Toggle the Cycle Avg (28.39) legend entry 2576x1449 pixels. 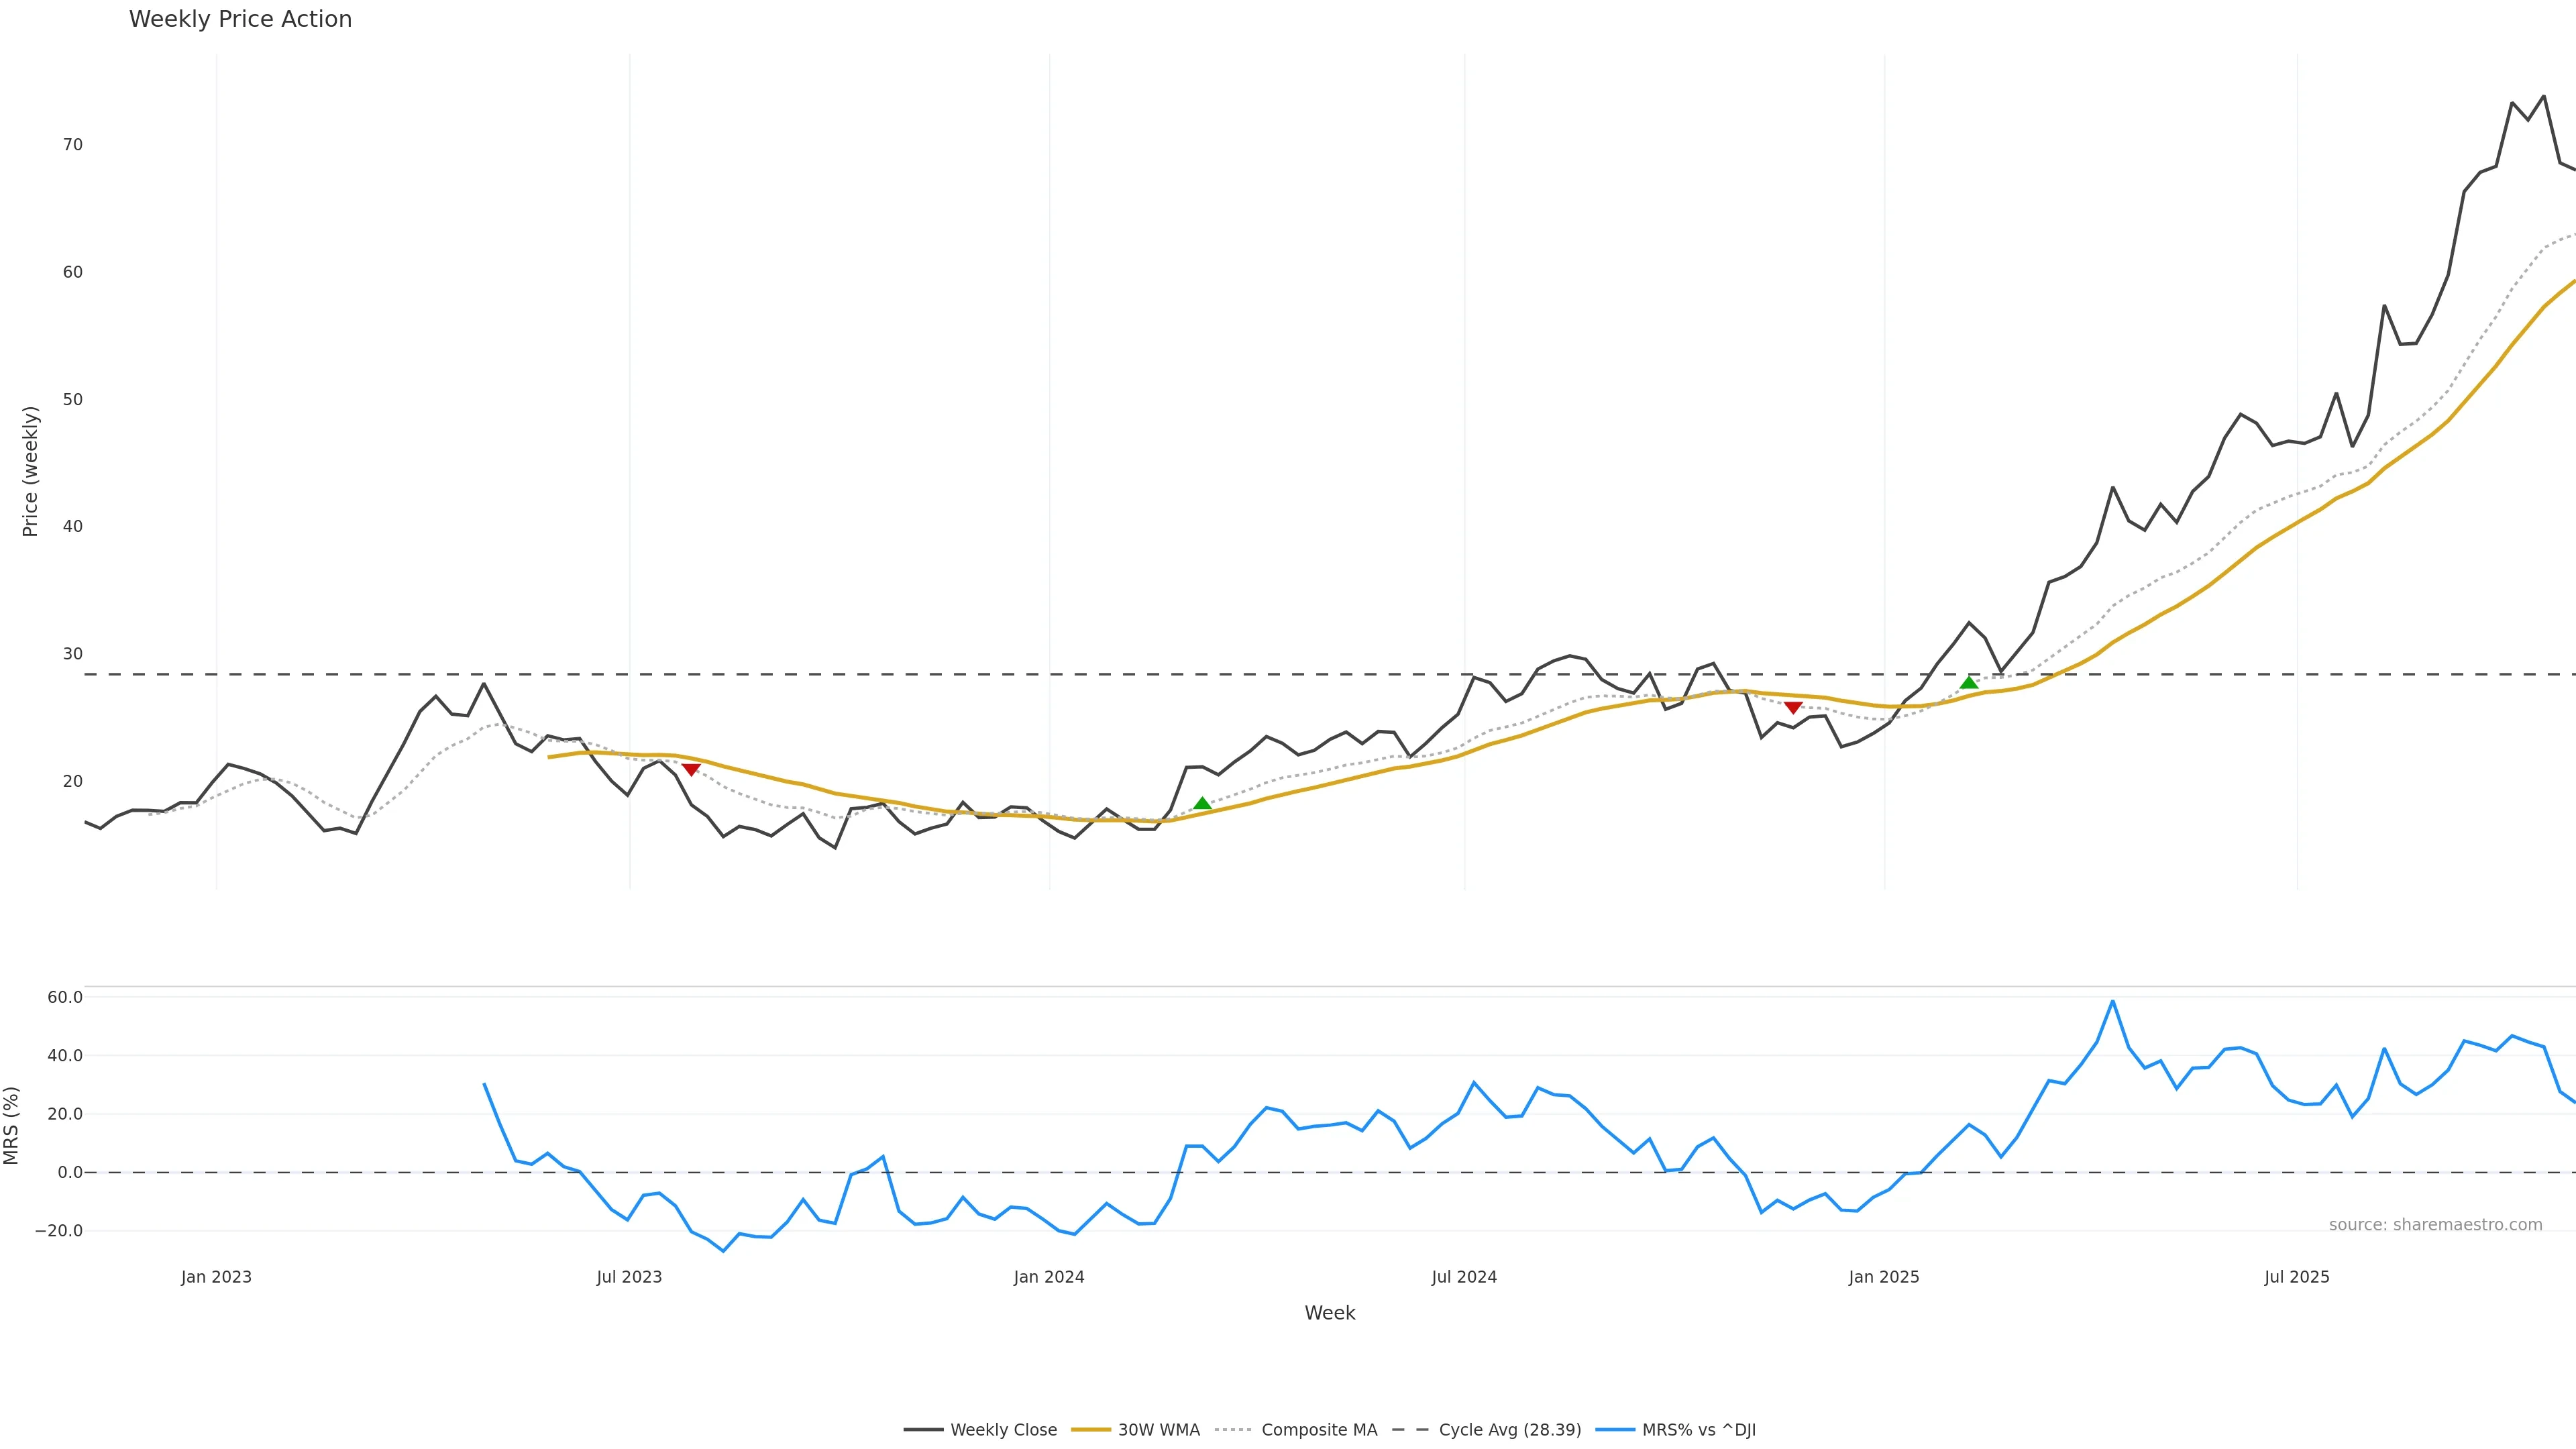coord(1509,1430)
